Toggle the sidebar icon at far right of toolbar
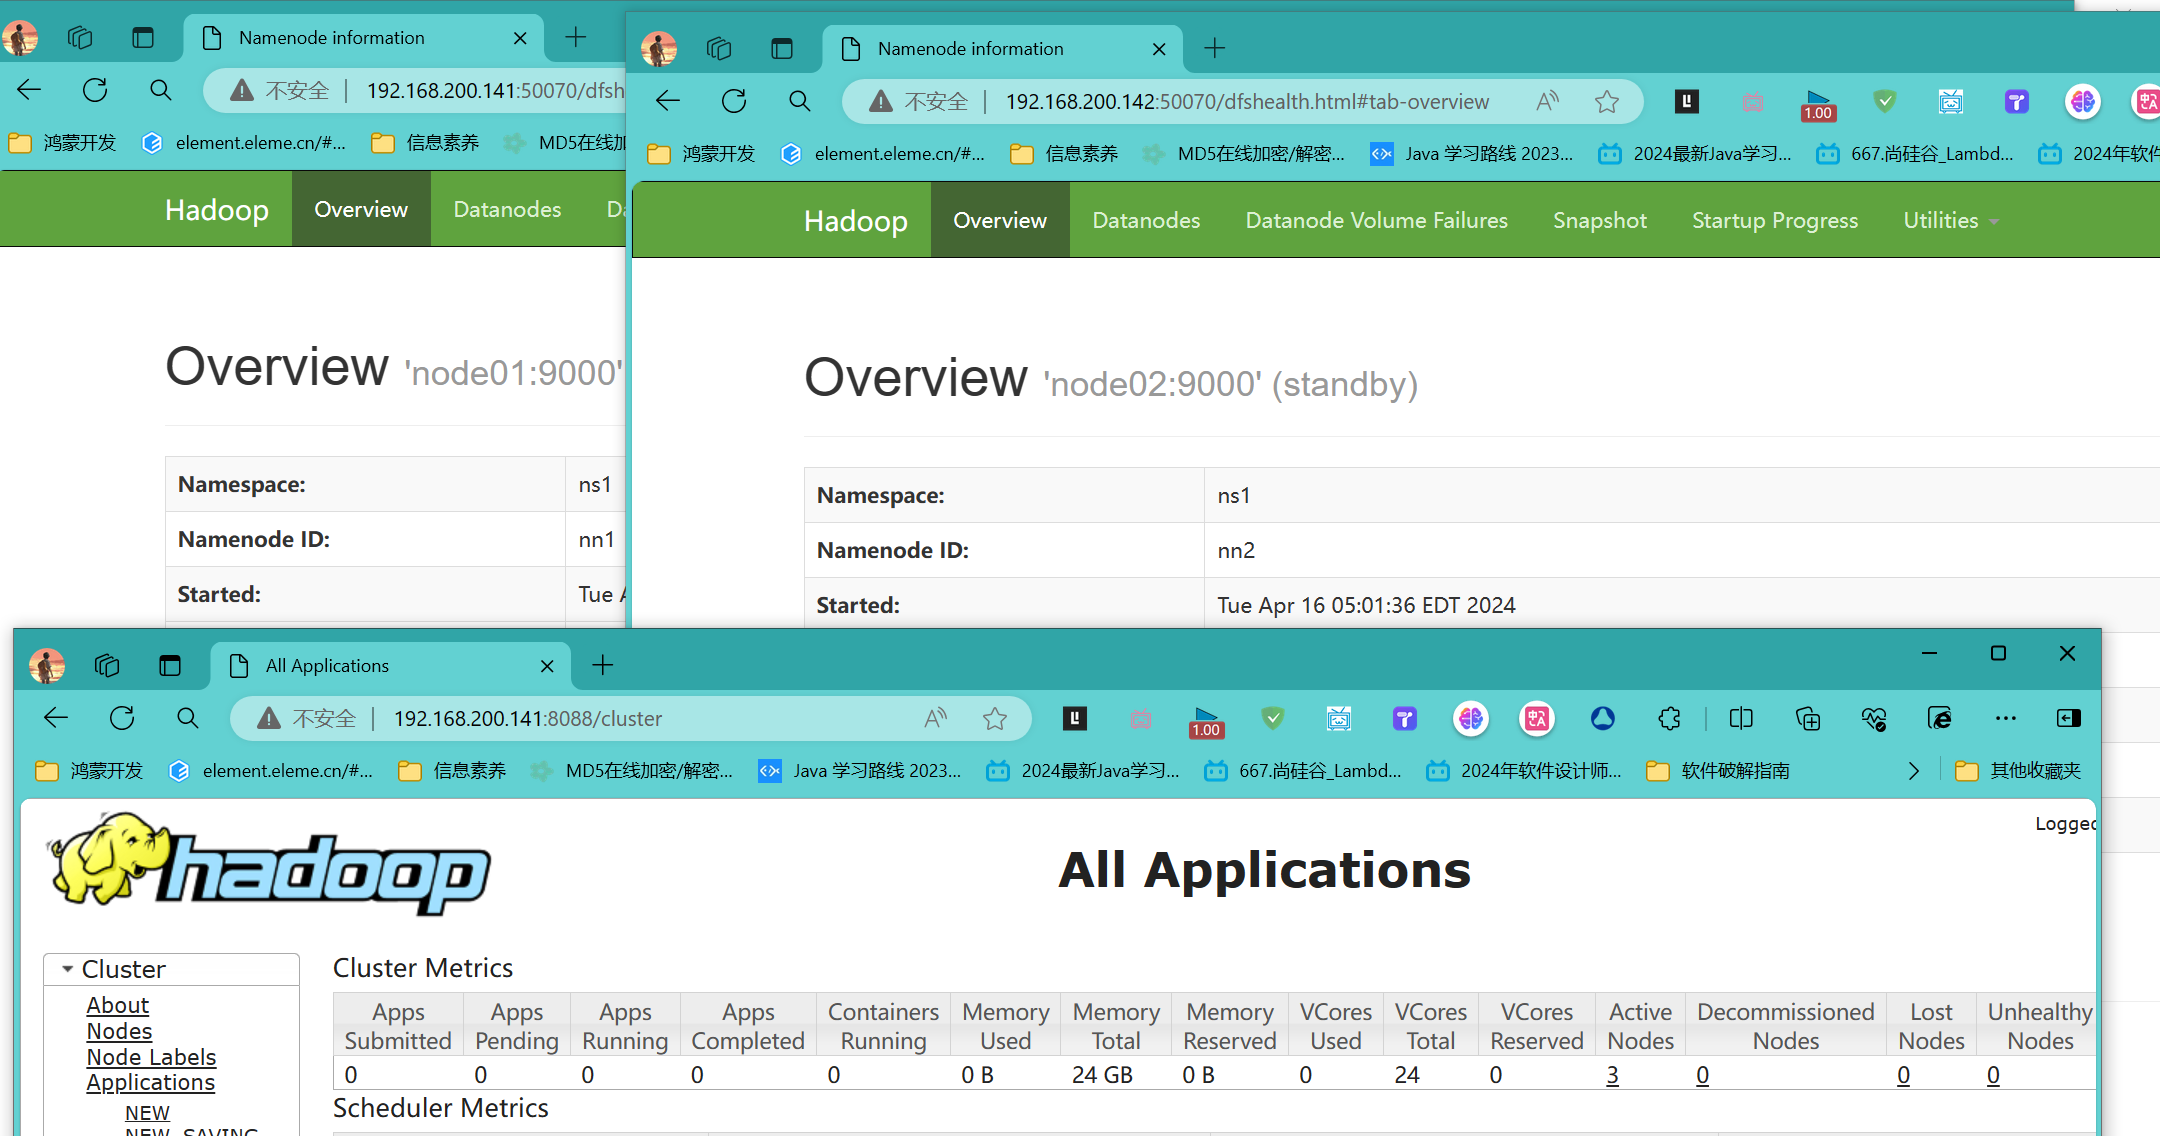 coord(2069,718)
